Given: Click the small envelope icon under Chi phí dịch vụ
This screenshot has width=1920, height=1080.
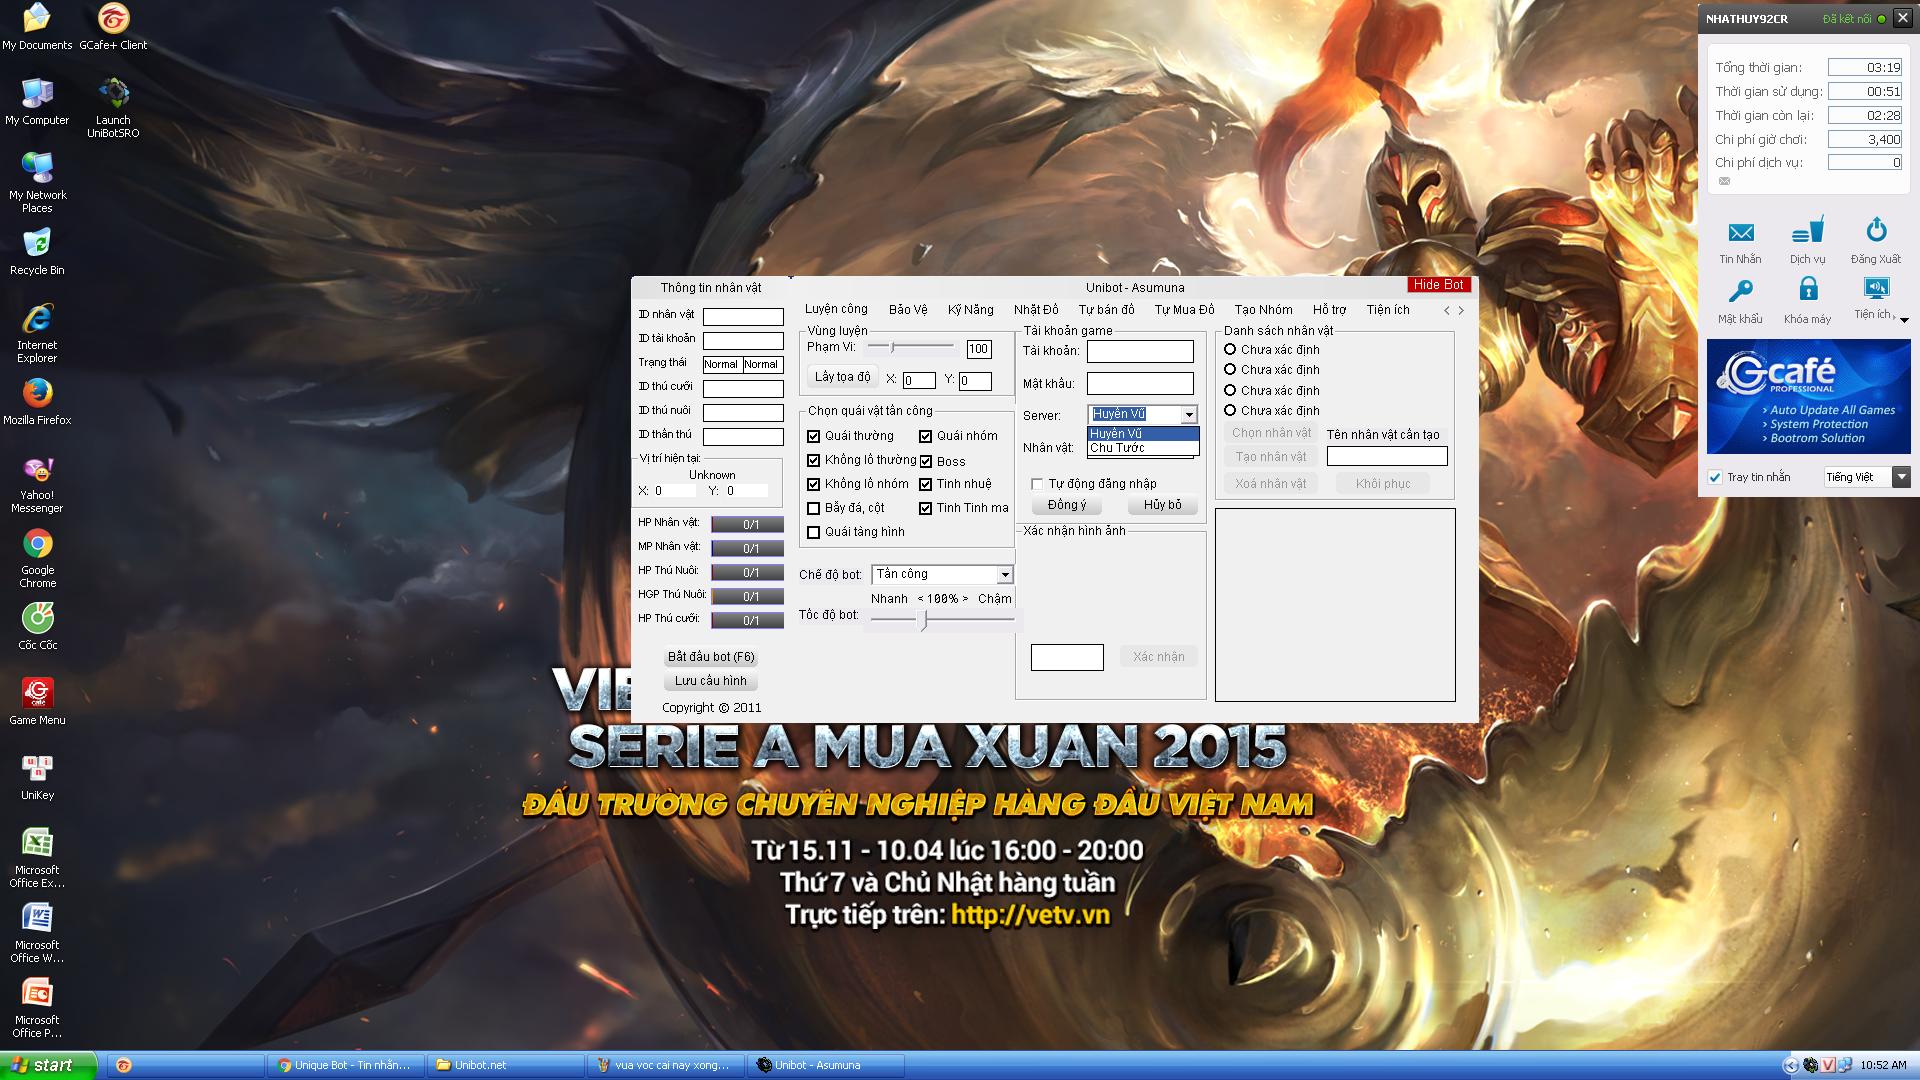Looking at the screenshot, I should tap(1724, 181).
